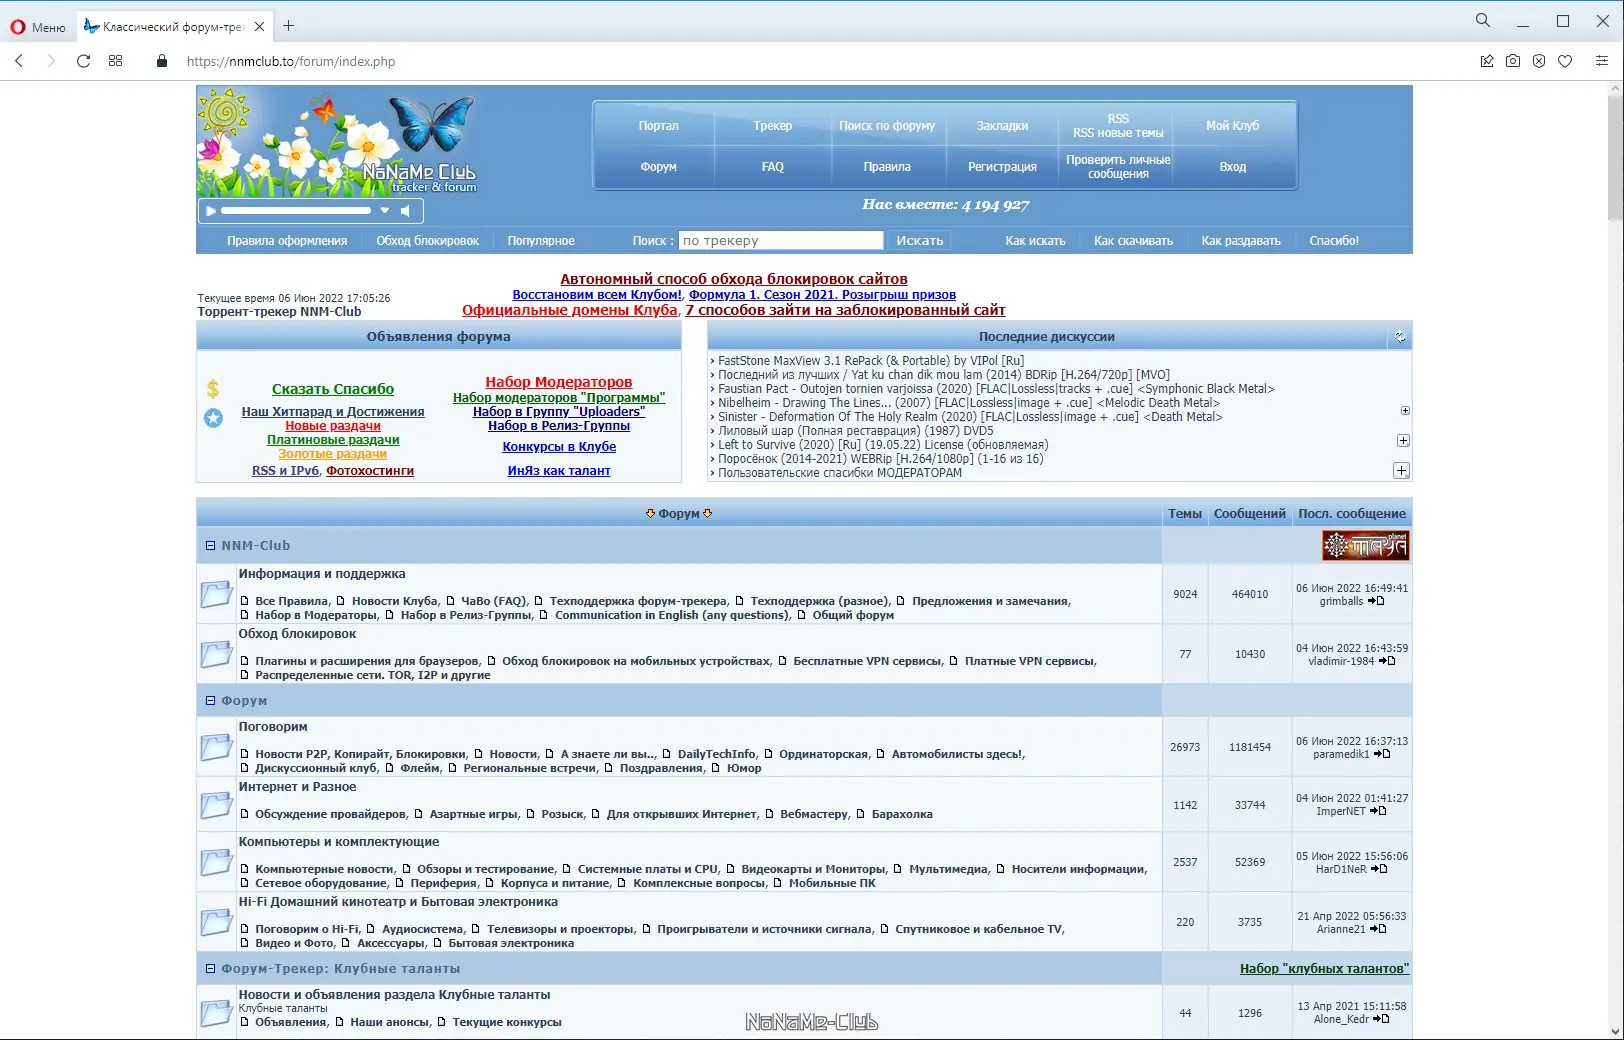Click the dollar icon in forum announcements

(x=213, y=389)
